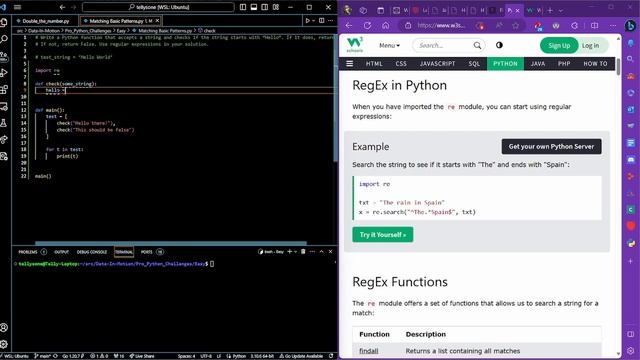640x360 pixels.
Task: Open editor More Actions ellipsis
Action: 331,20
